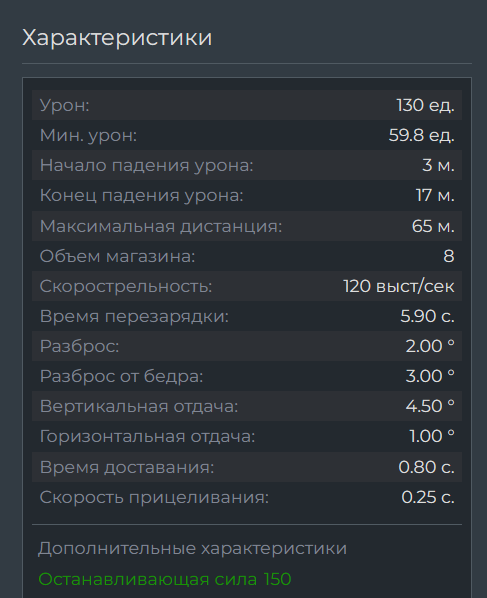Click the Конец падения урона label
Viewport: 487px width, 598px height.
(x=141, y=196)
